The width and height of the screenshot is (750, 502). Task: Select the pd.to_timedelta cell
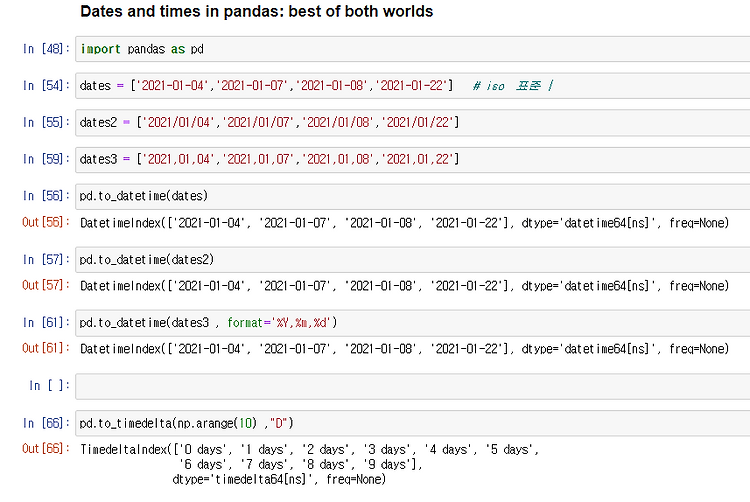tap(412, 423)
